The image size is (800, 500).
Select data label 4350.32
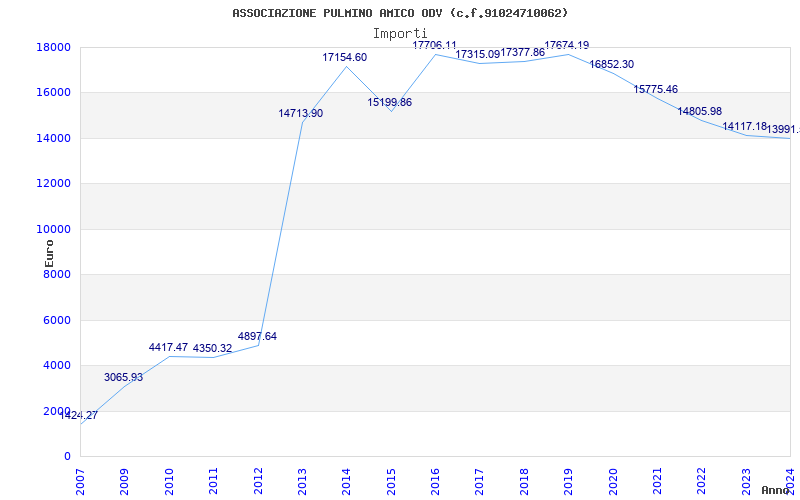212,348
